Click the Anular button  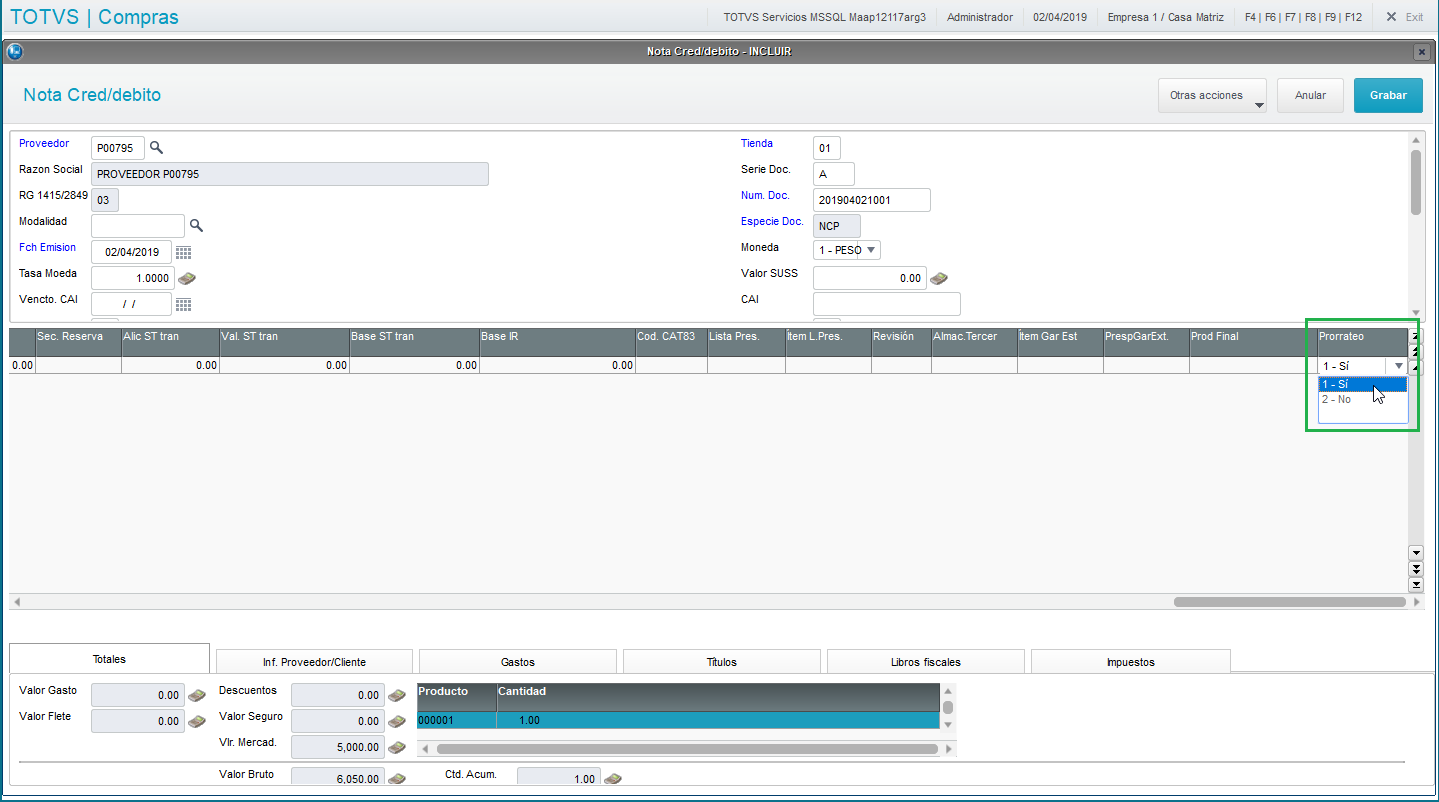pyautogui.click(x=1310, y=96)
